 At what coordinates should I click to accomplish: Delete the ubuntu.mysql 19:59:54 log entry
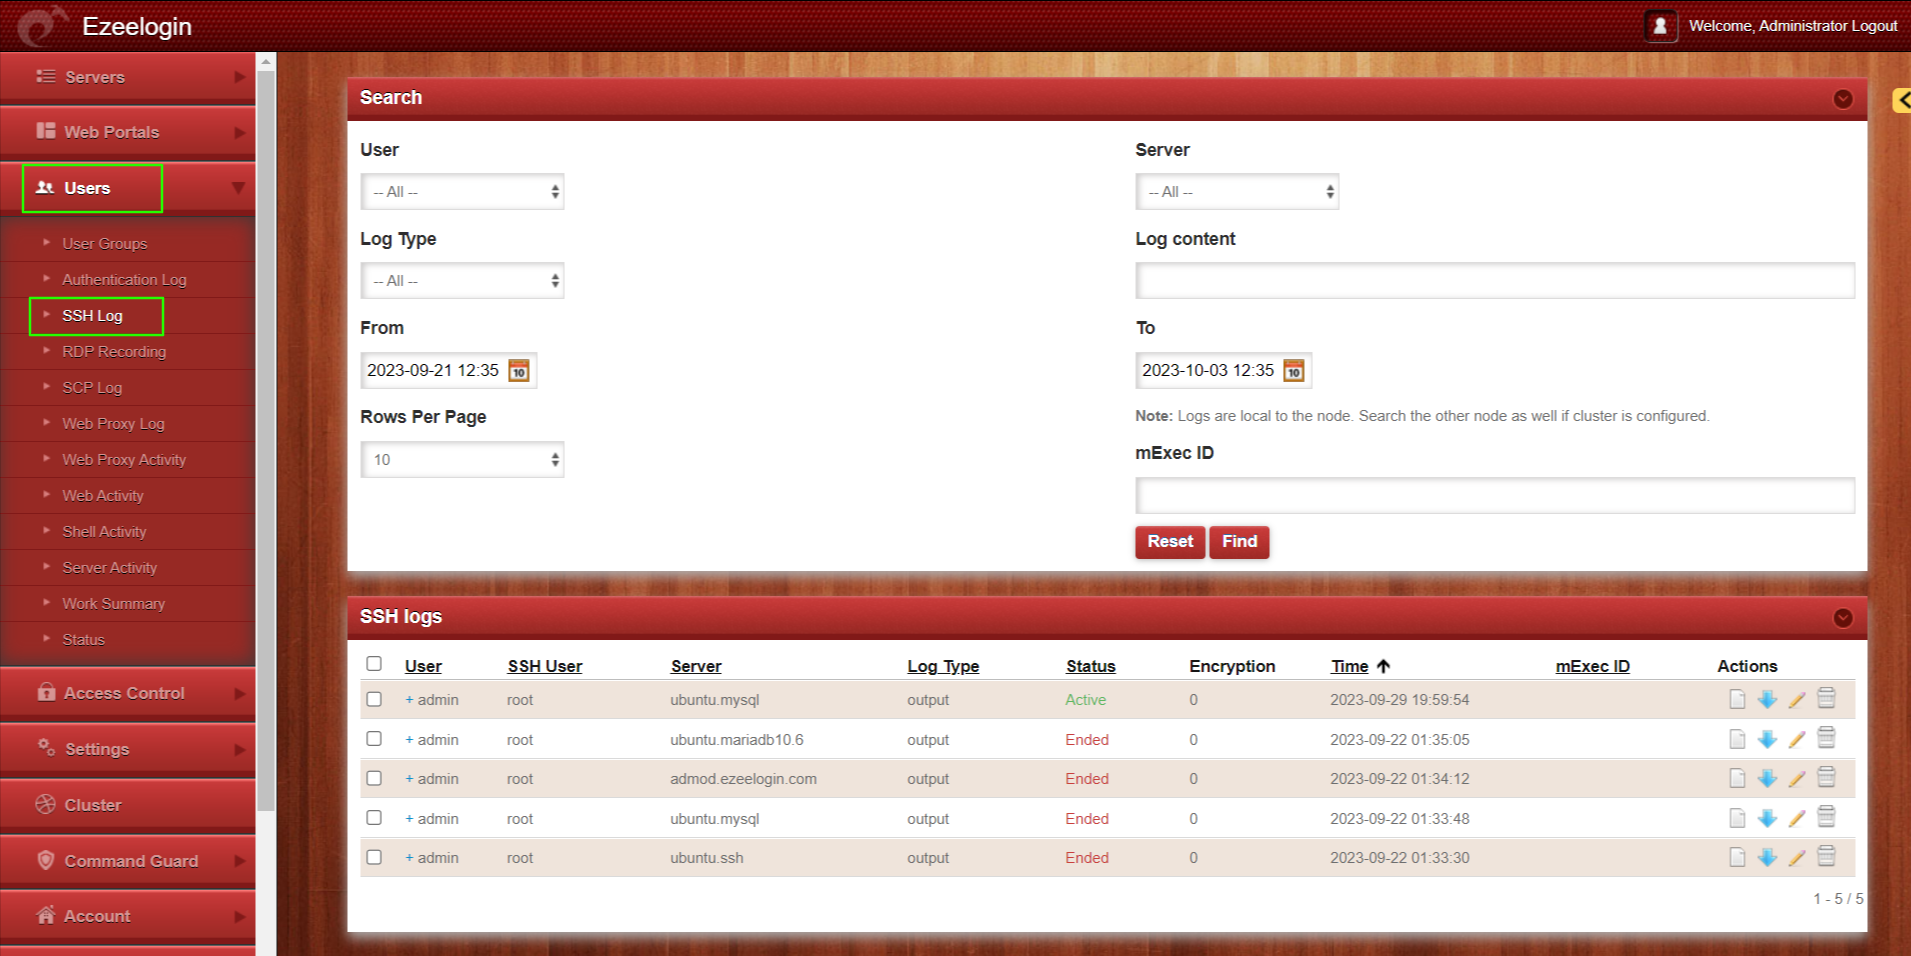(x=1826, y=698)
